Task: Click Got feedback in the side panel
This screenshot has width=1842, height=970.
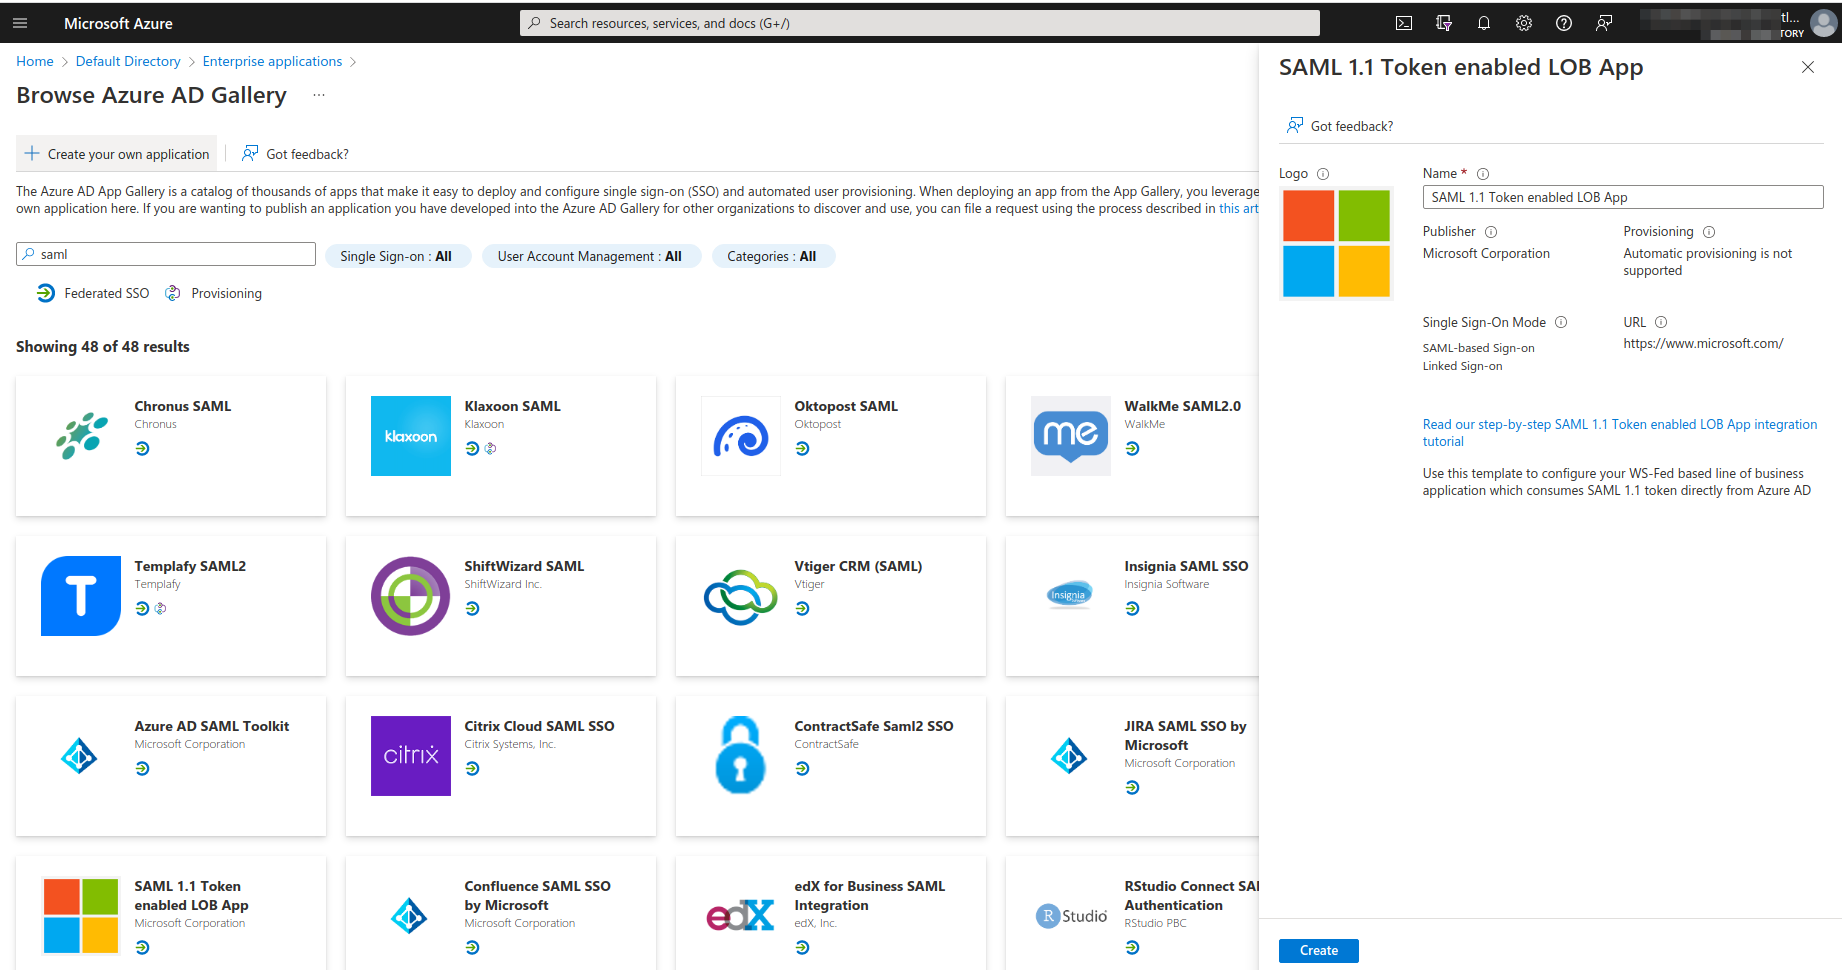Action: point(1340,126)
